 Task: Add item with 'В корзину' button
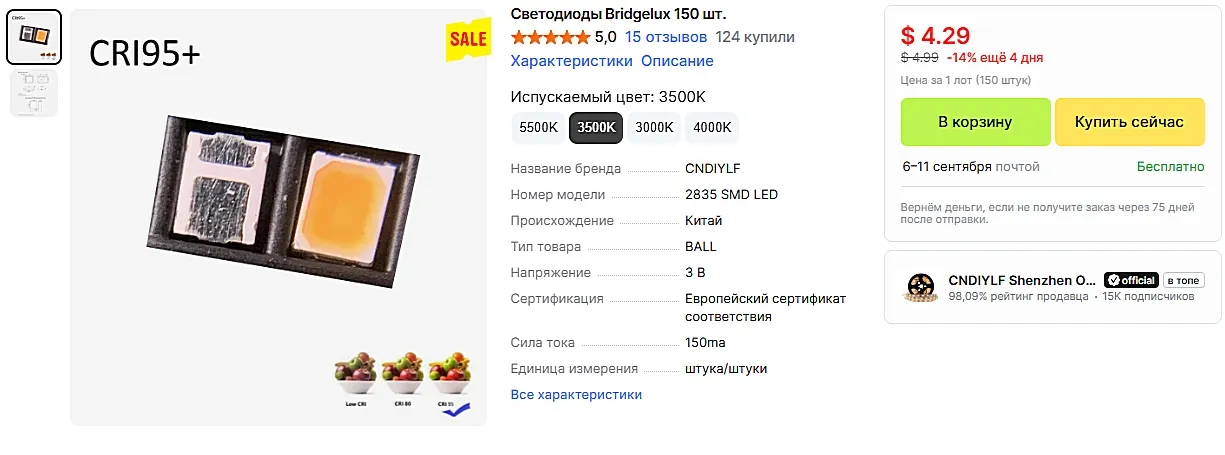[975, 122]
